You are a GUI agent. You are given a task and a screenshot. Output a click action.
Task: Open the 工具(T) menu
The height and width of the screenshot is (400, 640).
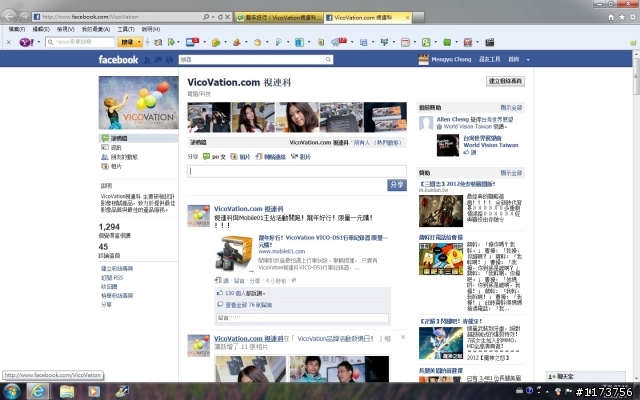[126, 29]
